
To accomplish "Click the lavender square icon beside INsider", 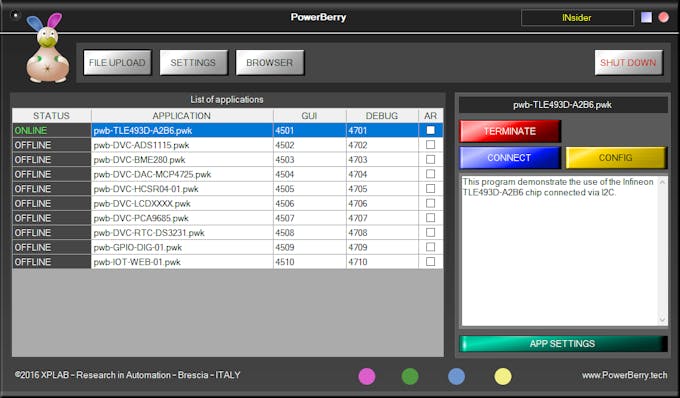I will point(646,17).
